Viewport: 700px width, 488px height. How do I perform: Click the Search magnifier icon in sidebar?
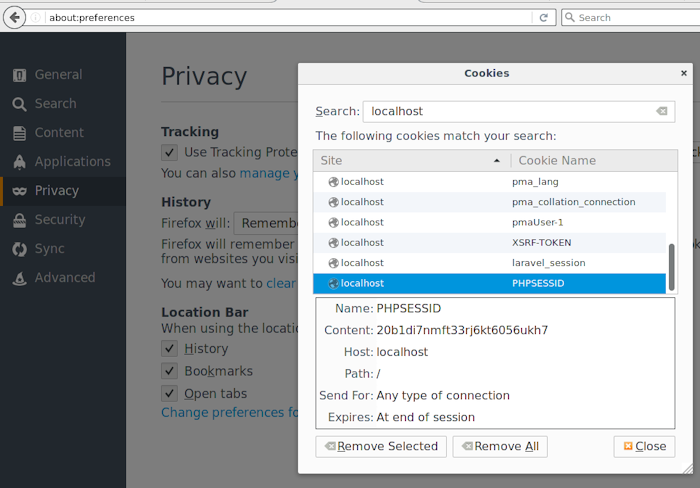(x=19, y=104)
